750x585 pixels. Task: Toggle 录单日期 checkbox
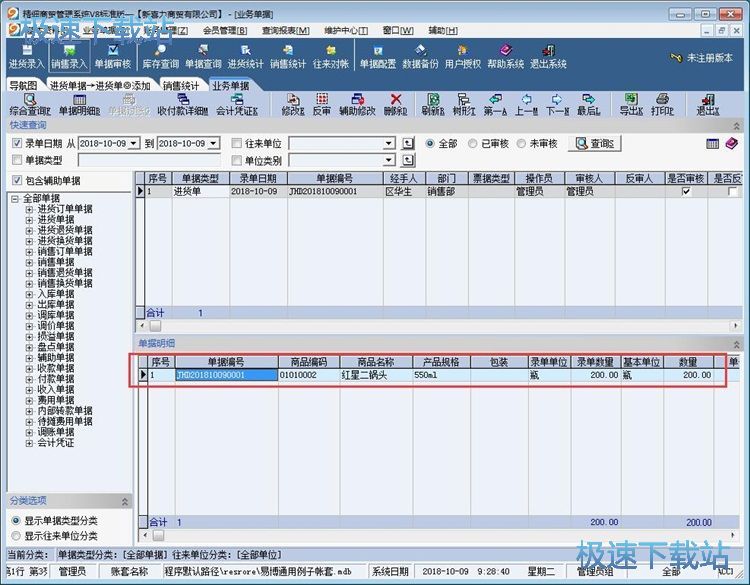17,143
